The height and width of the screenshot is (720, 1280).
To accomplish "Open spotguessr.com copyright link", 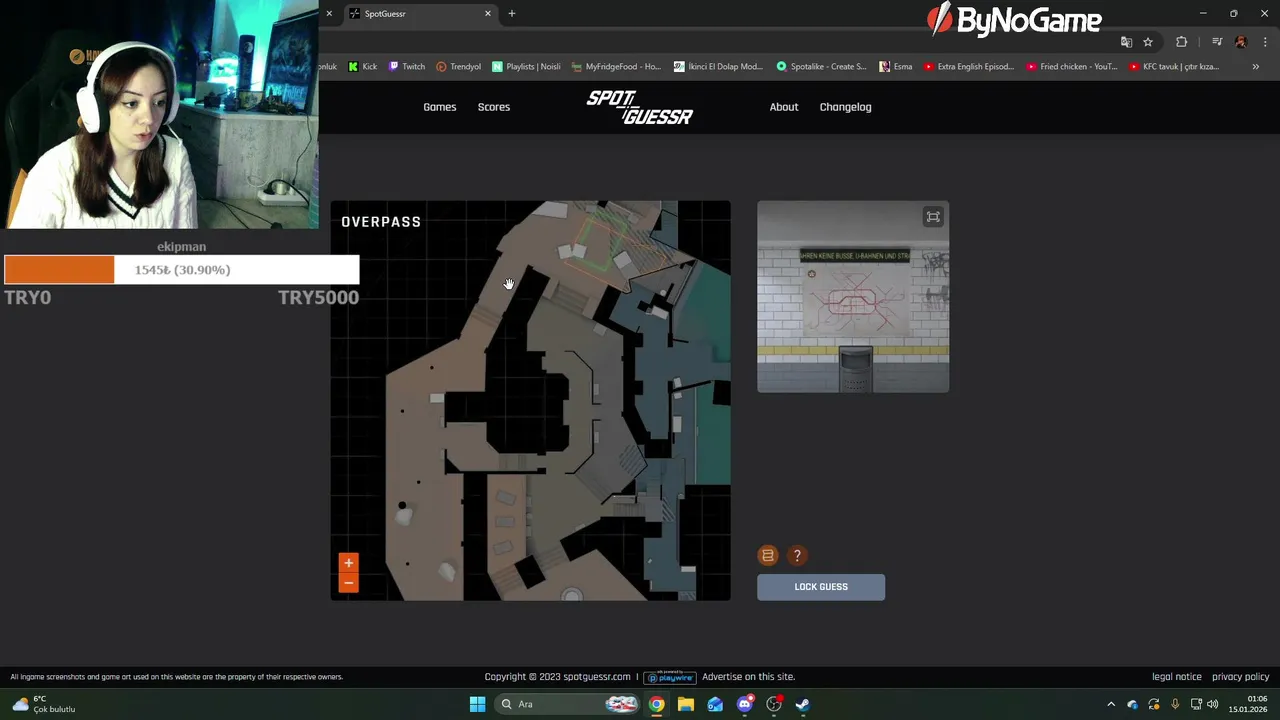I will point(597,677).
